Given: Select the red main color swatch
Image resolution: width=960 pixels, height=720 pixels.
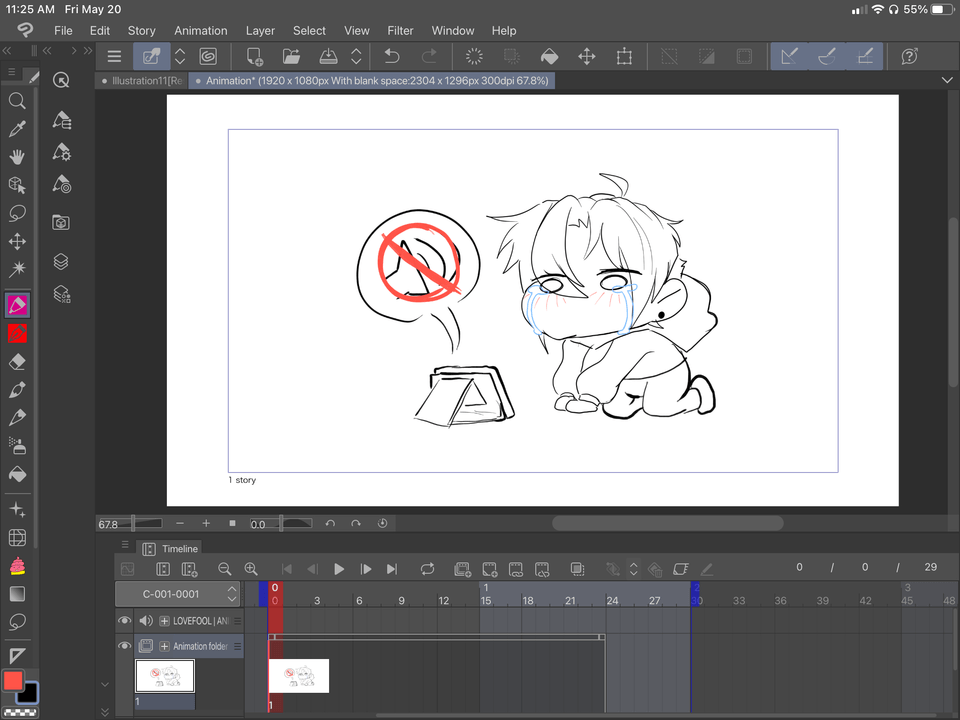Looking at the screenshot, I should coord(13,681).
